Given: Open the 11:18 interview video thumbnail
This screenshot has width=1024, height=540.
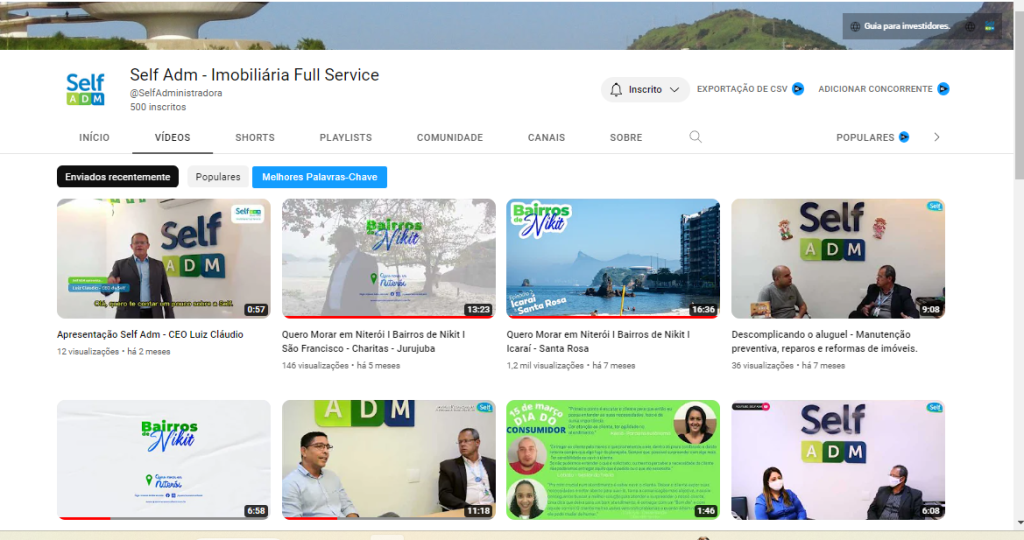Looking at the screenshot, I should coord(389,460).
